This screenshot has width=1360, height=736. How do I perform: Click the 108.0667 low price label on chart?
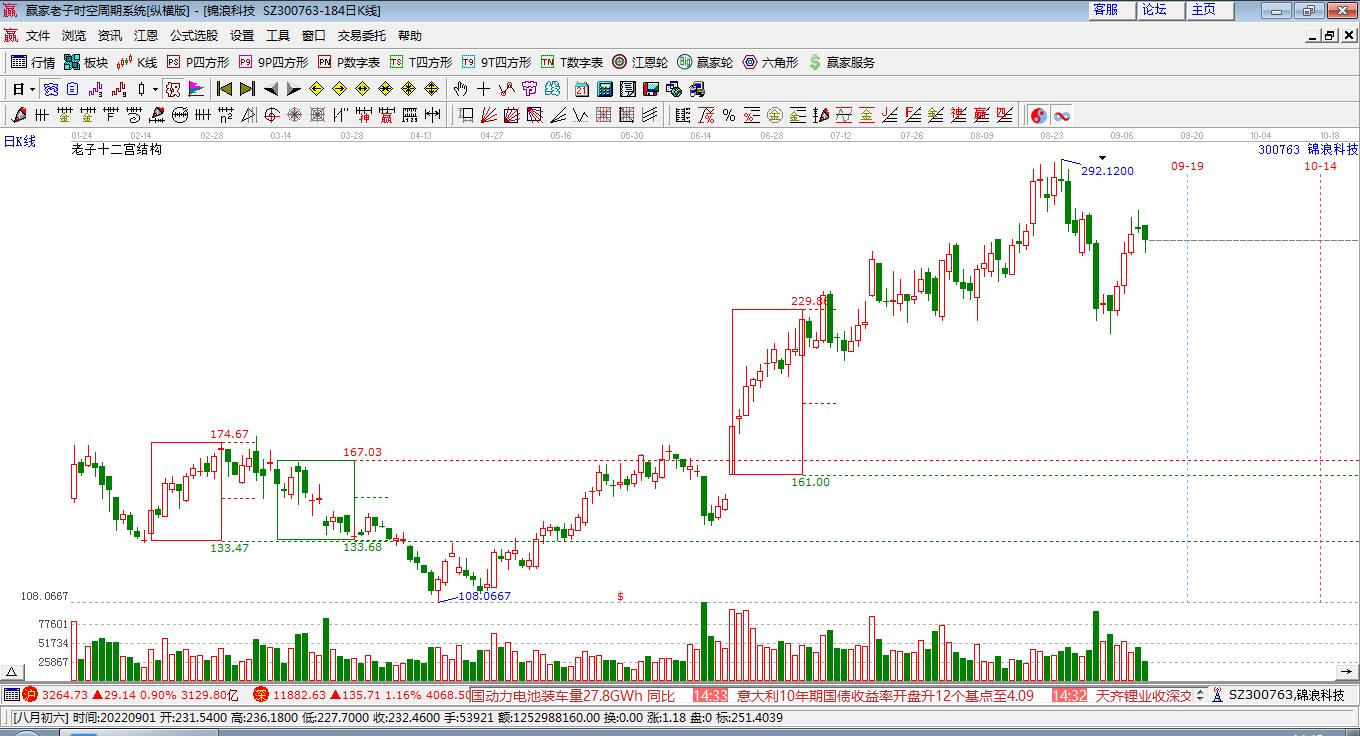(x=484, y=596)
